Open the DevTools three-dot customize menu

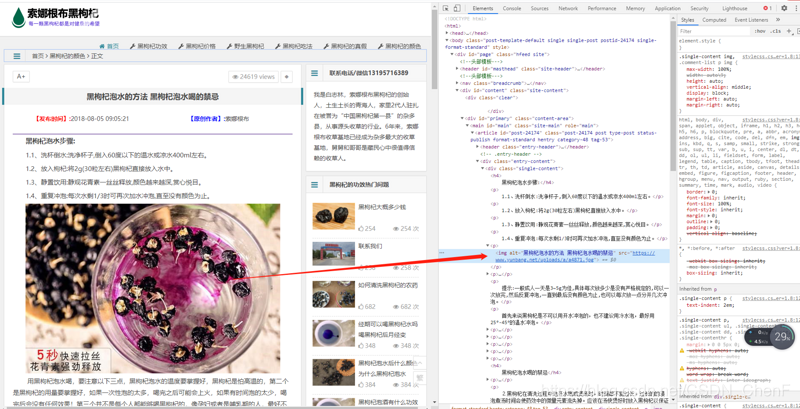pyautogui.click(x=796, y=8)
